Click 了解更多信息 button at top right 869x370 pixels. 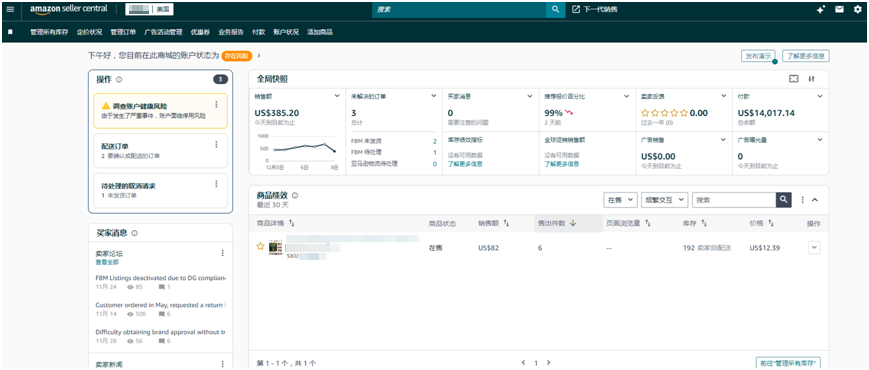(806, 56)
